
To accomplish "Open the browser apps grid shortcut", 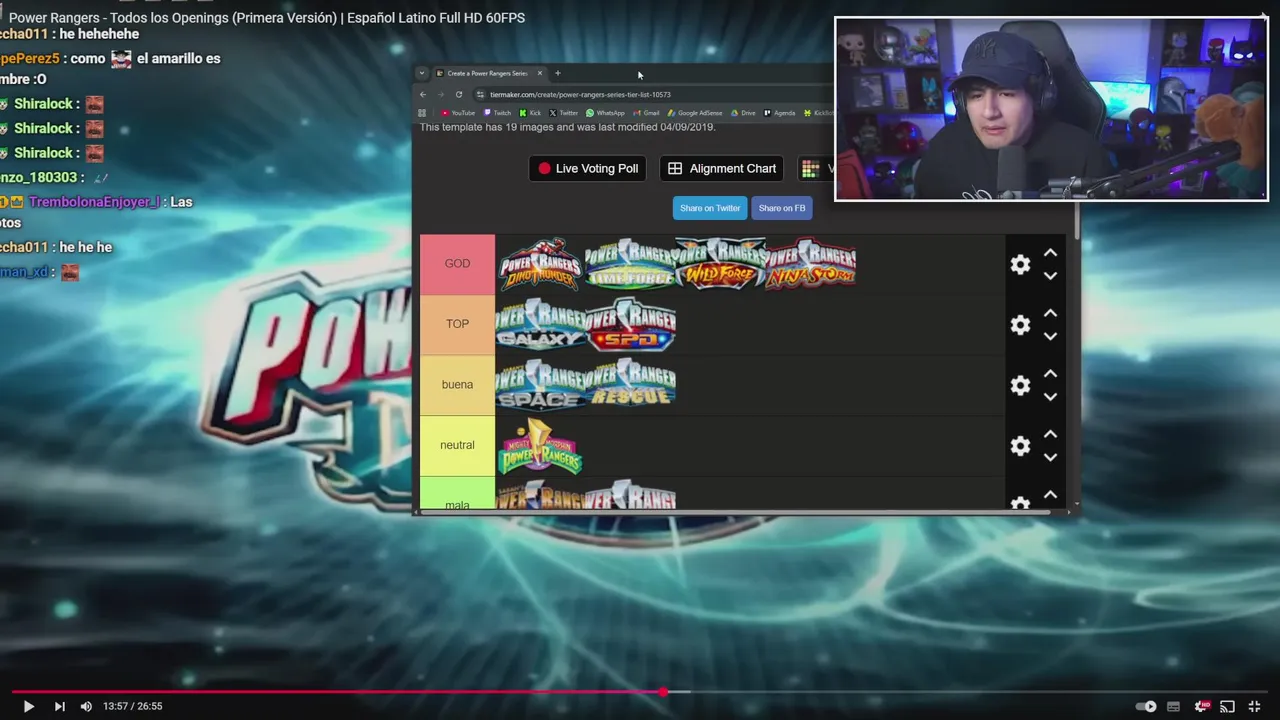I will [x=422, y=113].
